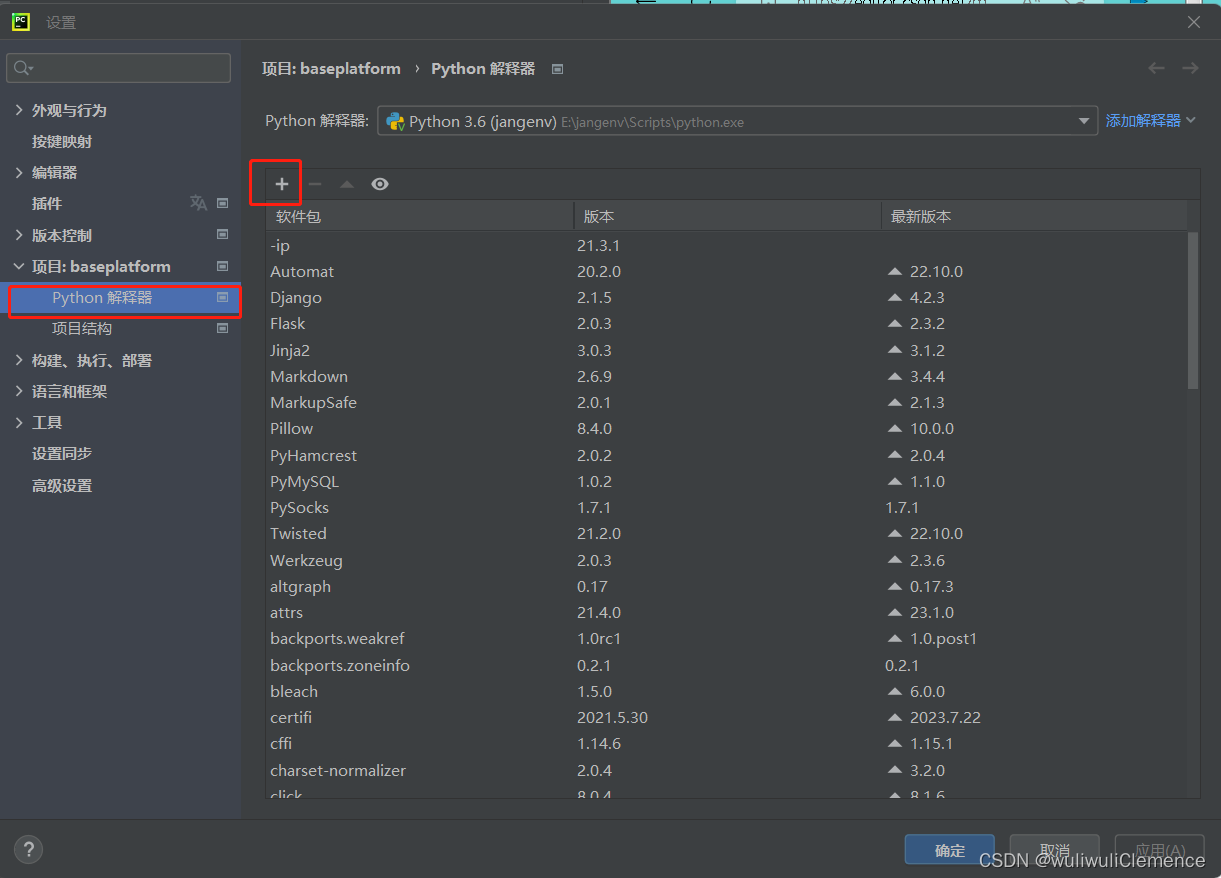Viewport: 1221px width, 878px height.
Task: Select the Pillow package row
Action: pyautogui.click(x=726, y=429)
